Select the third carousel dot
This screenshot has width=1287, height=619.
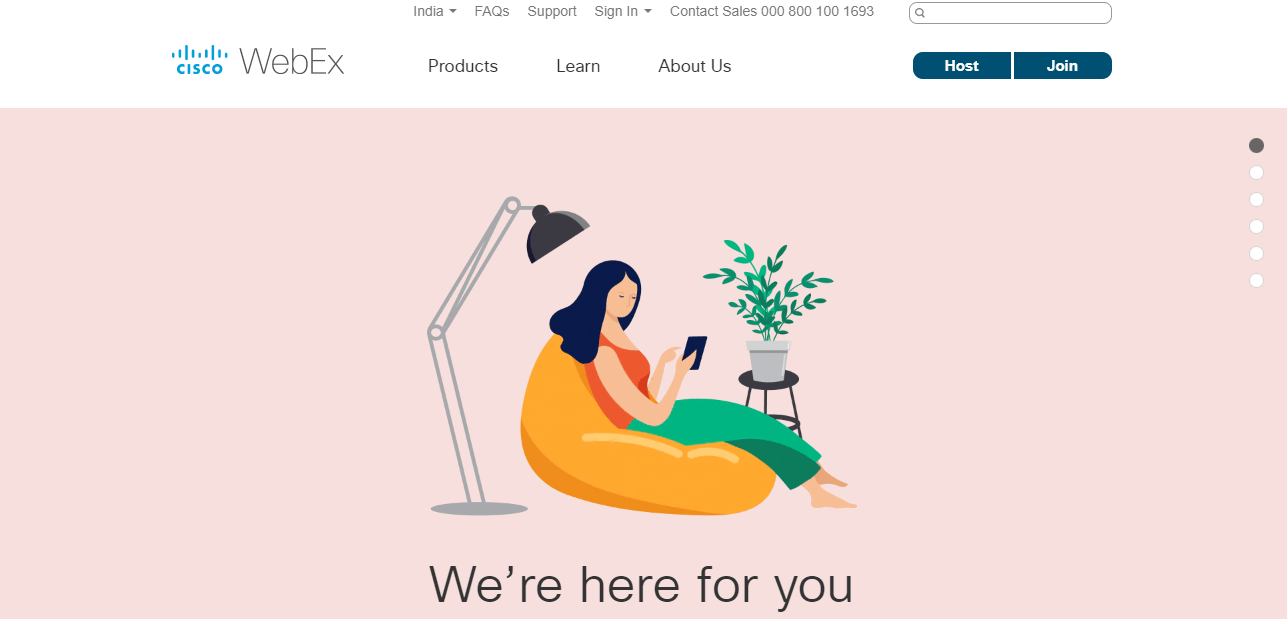click(1256, 199)
